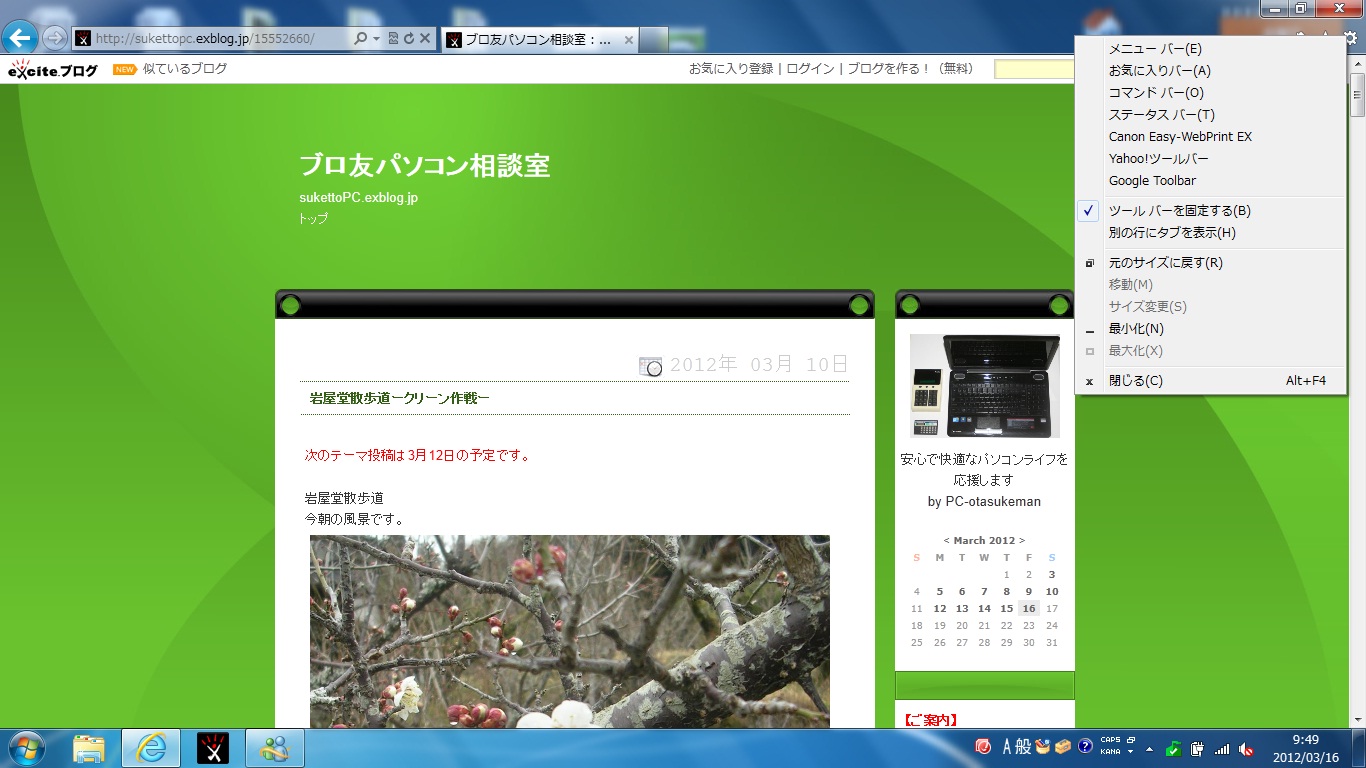Click the IME help question mark icon

tap(1085, 746)
